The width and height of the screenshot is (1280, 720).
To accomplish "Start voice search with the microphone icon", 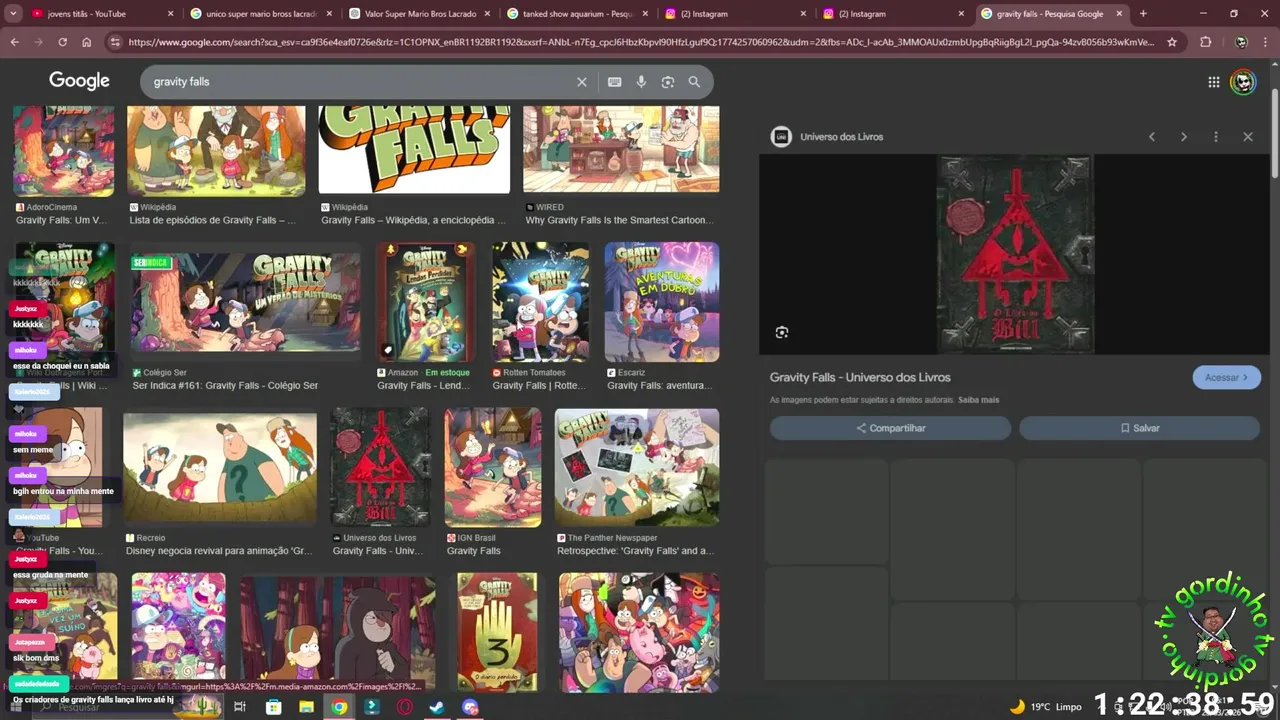I will (641, 82).
